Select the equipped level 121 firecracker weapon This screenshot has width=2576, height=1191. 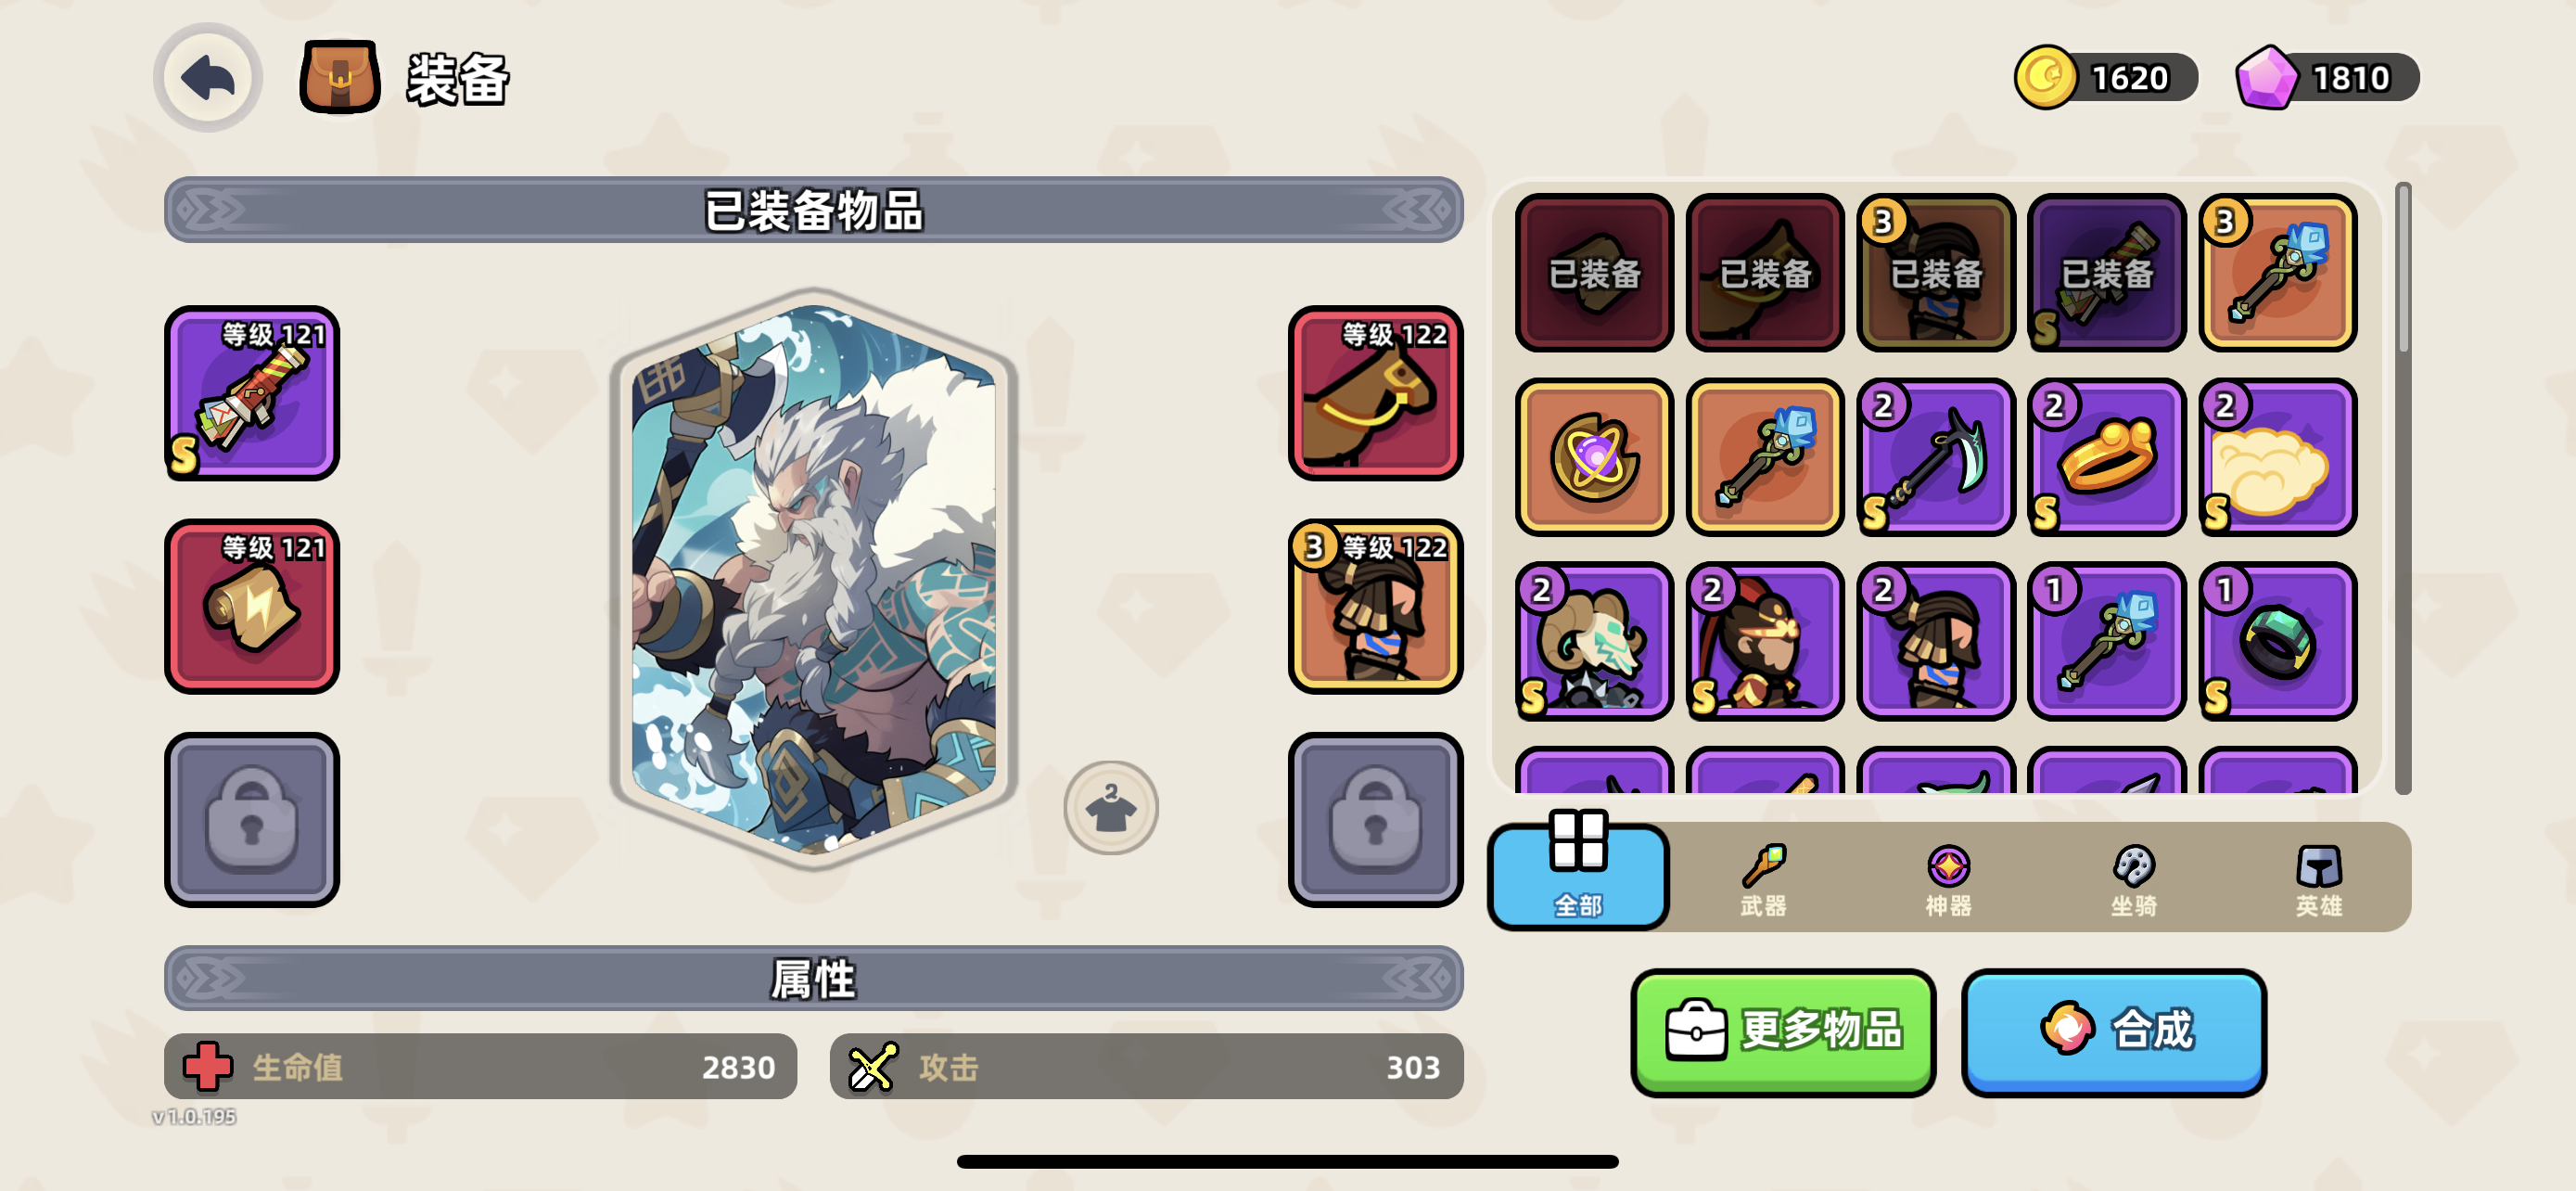[x=252, y=393]
